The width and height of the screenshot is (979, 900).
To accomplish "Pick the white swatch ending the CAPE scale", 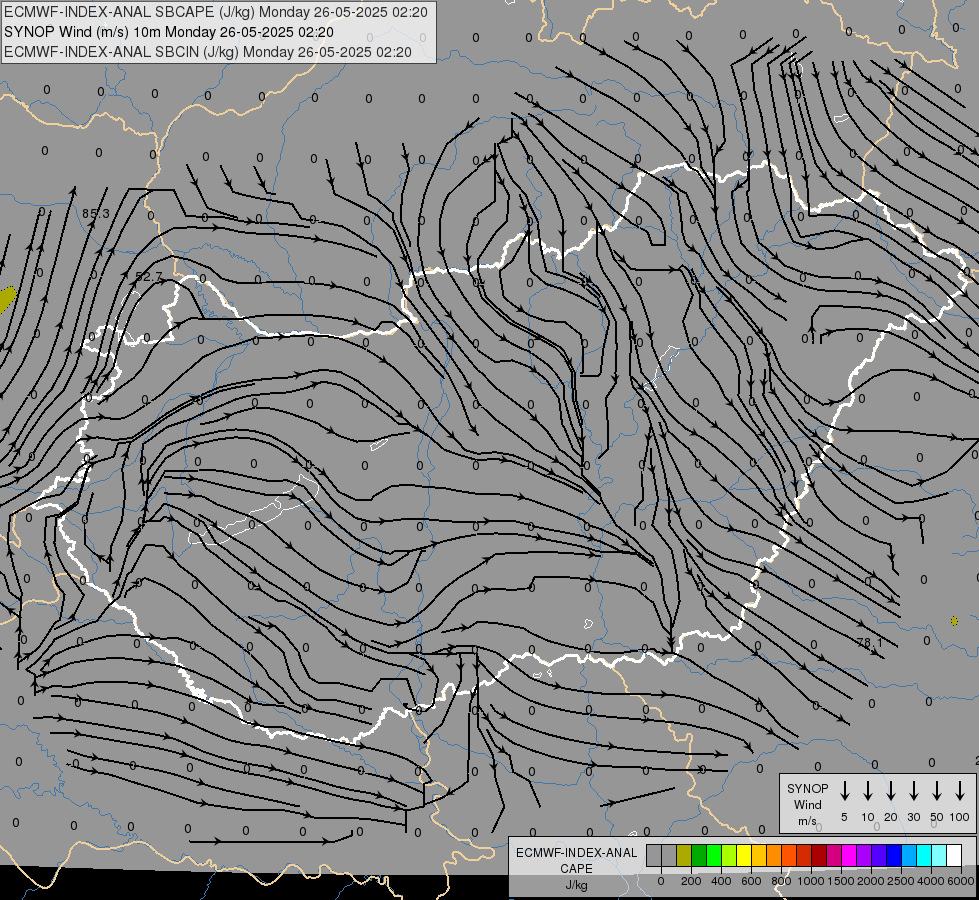I will [x=955, y=855].
